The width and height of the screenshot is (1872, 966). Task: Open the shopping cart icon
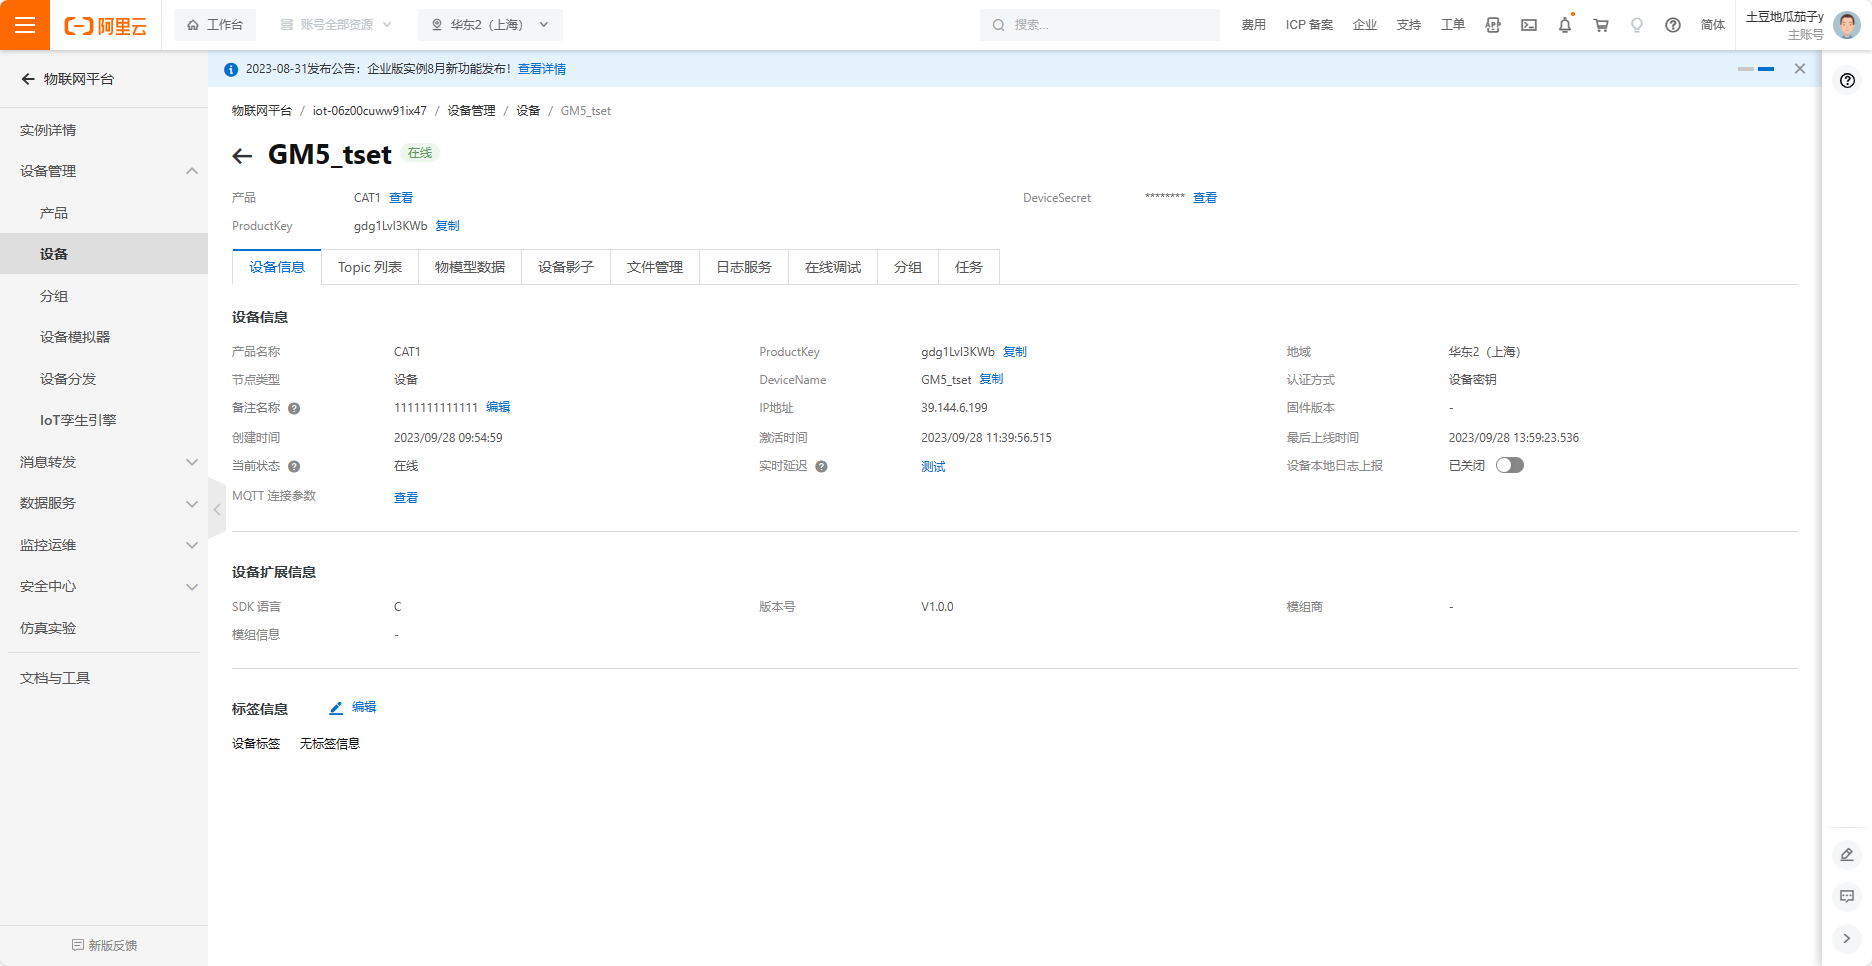tap(1601, 25)
